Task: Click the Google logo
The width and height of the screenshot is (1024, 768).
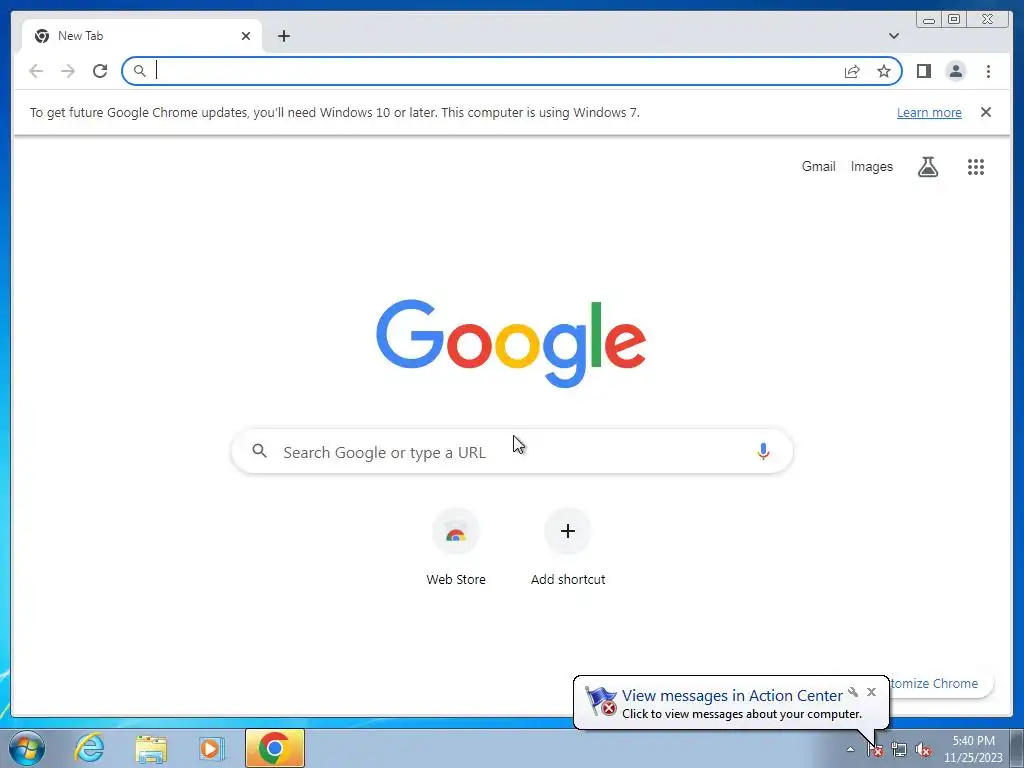Action: click(x=511, y=343)
